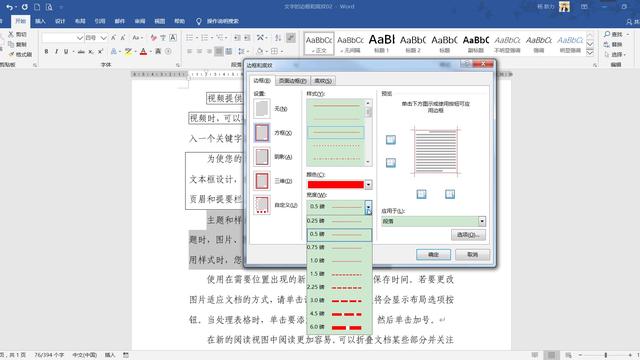
Task: Click the subscript x₂ icon
Action: 91,51
